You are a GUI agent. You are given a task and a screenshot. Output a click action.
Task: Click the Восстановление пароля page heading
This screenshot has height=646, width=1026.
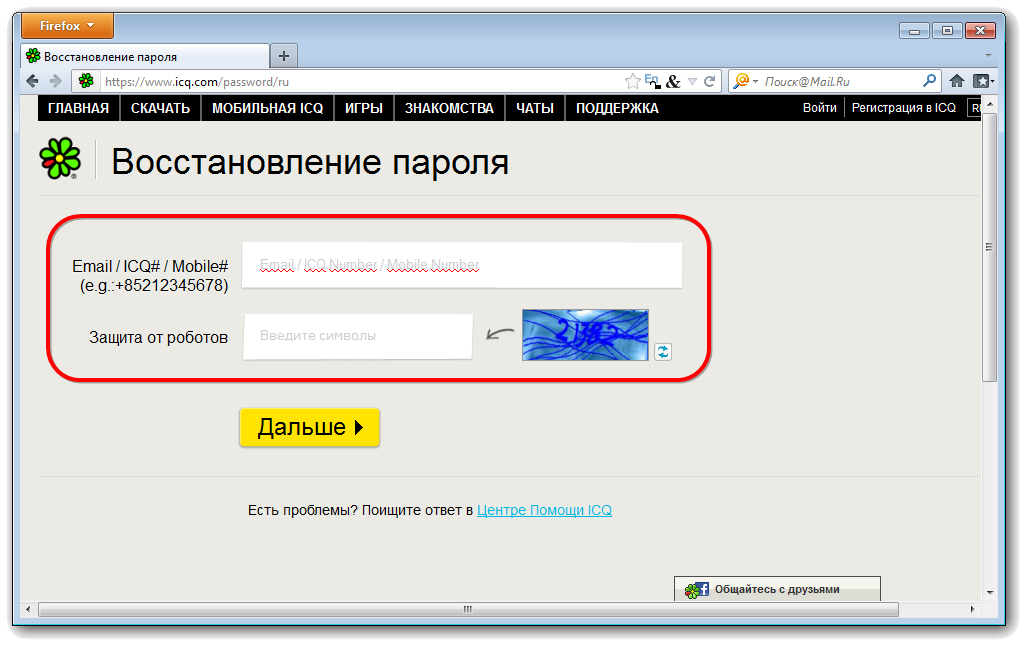tap(310, 162)
